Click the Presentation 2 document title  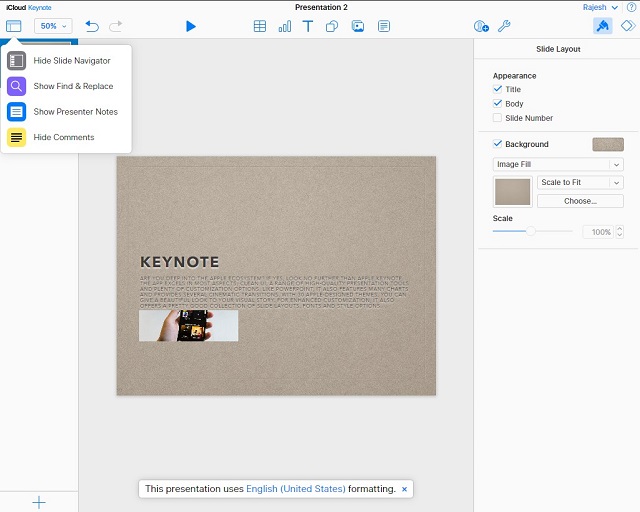click(321, 7)
